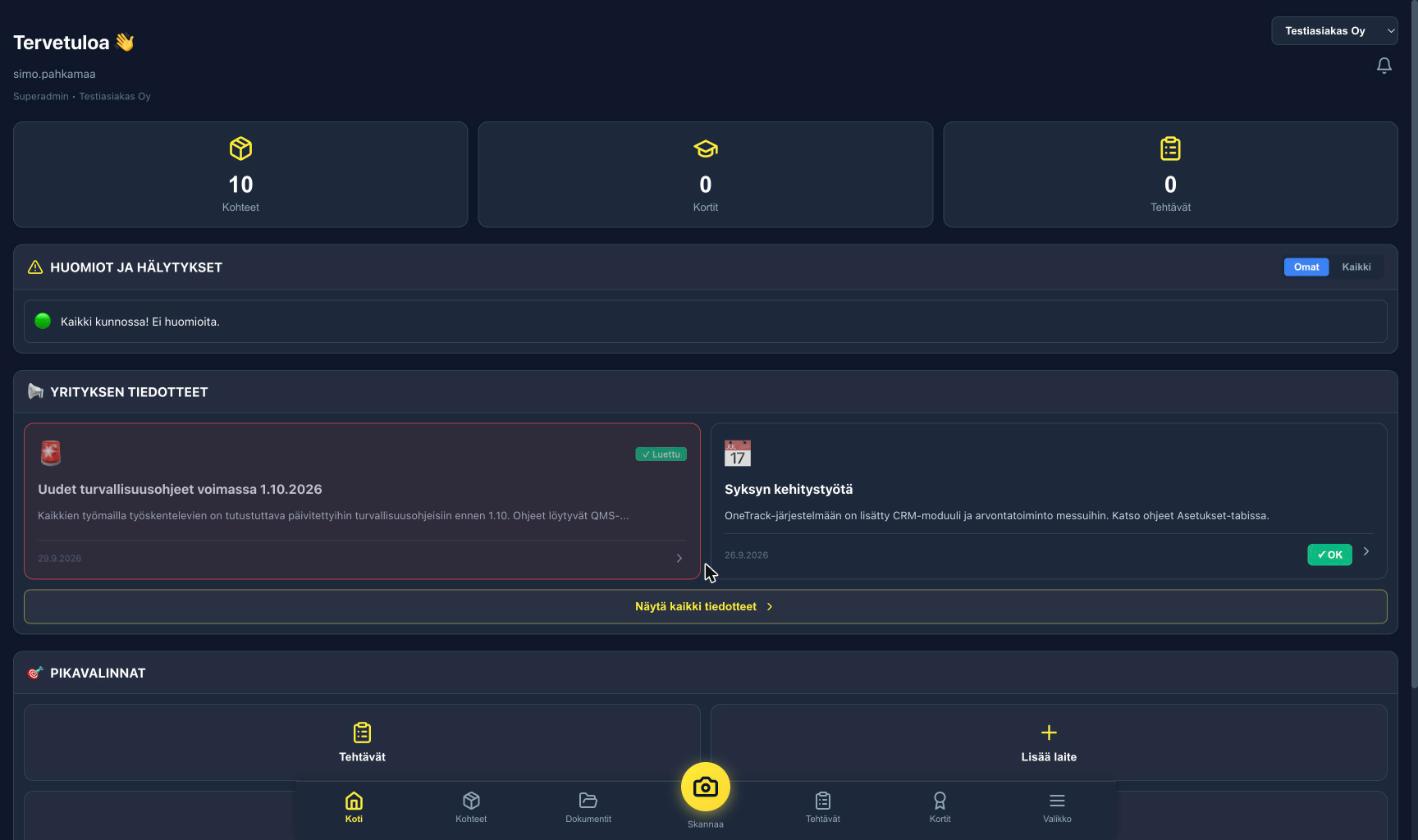Tap the yellow Skannaa camera button
The height and width of the screenshot is (840, 1418).
tap(705, 787)
